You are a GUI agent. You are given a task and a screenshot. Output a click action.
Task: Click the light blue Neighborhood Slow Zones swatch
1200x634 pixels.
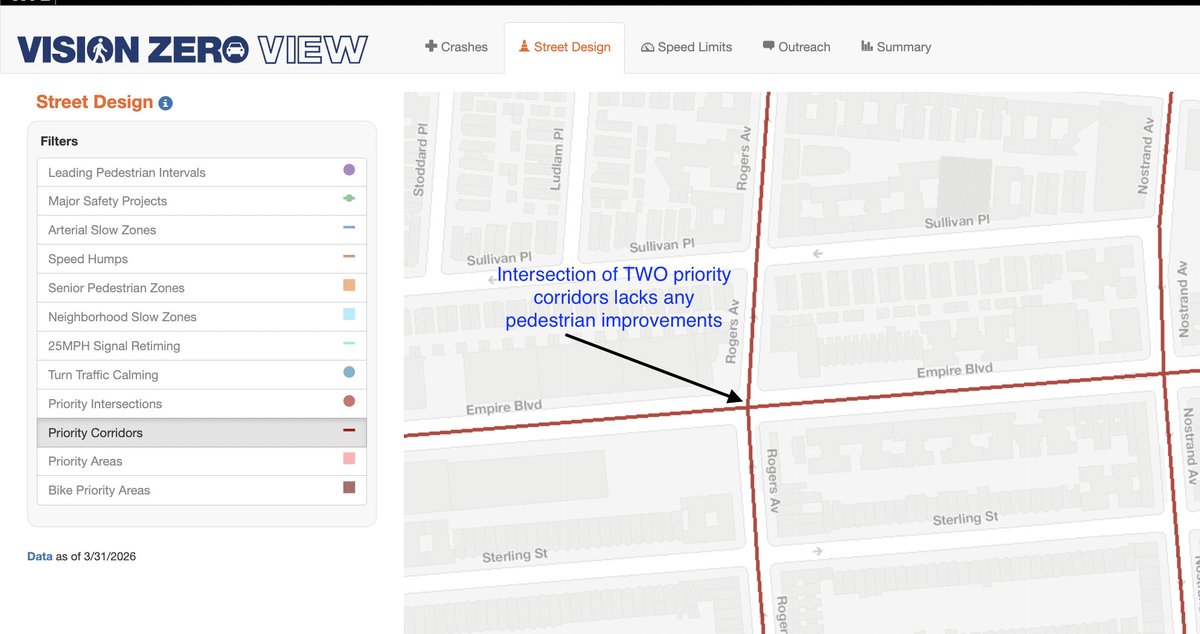point(349,314)
